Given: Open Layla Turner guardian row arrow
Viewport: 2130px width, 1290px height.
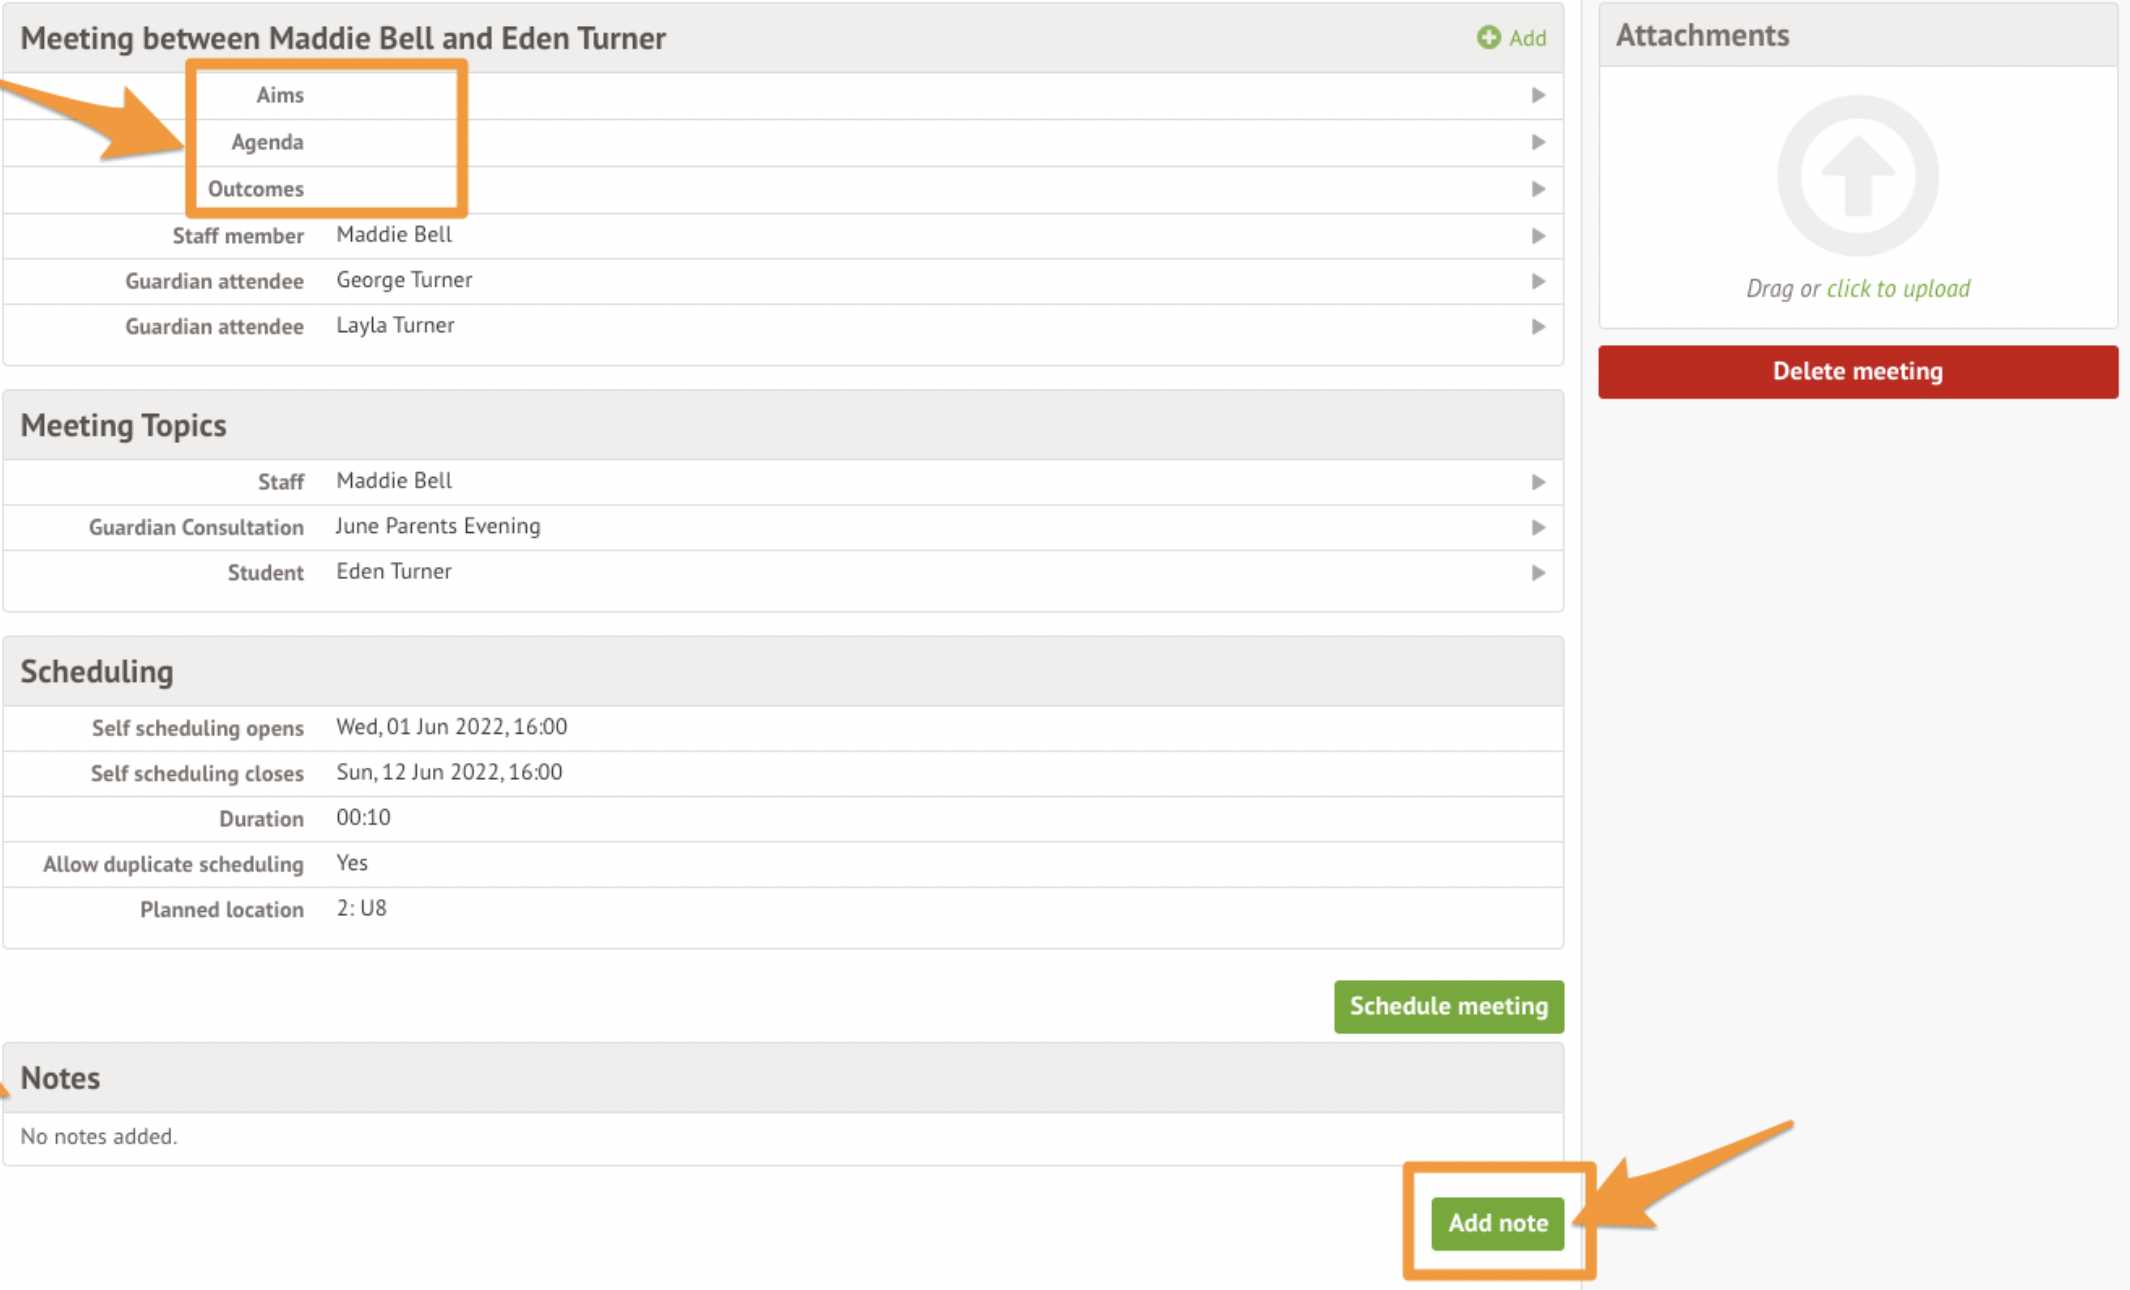Looking at the screenshot, I should pyautogui.click(x=1538, y=327).
